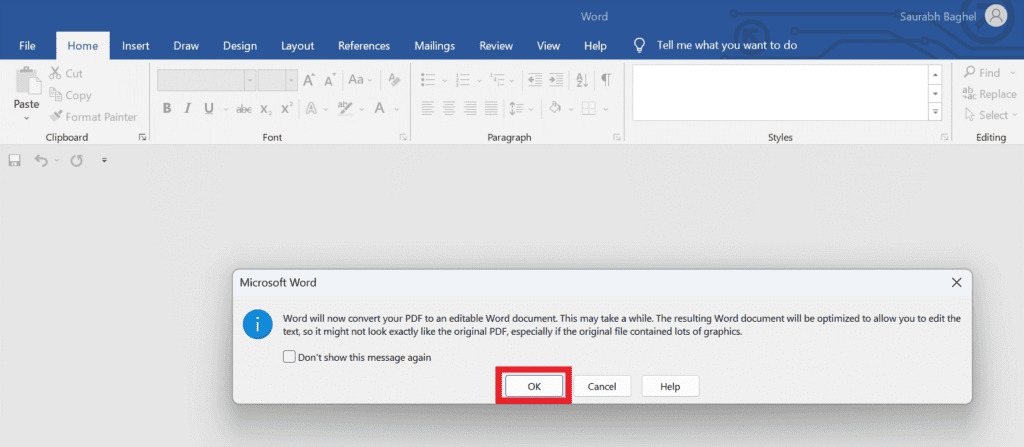Click the Borders grid icon
Viewport: 1024px width, 447px height.
coord(589,108)
